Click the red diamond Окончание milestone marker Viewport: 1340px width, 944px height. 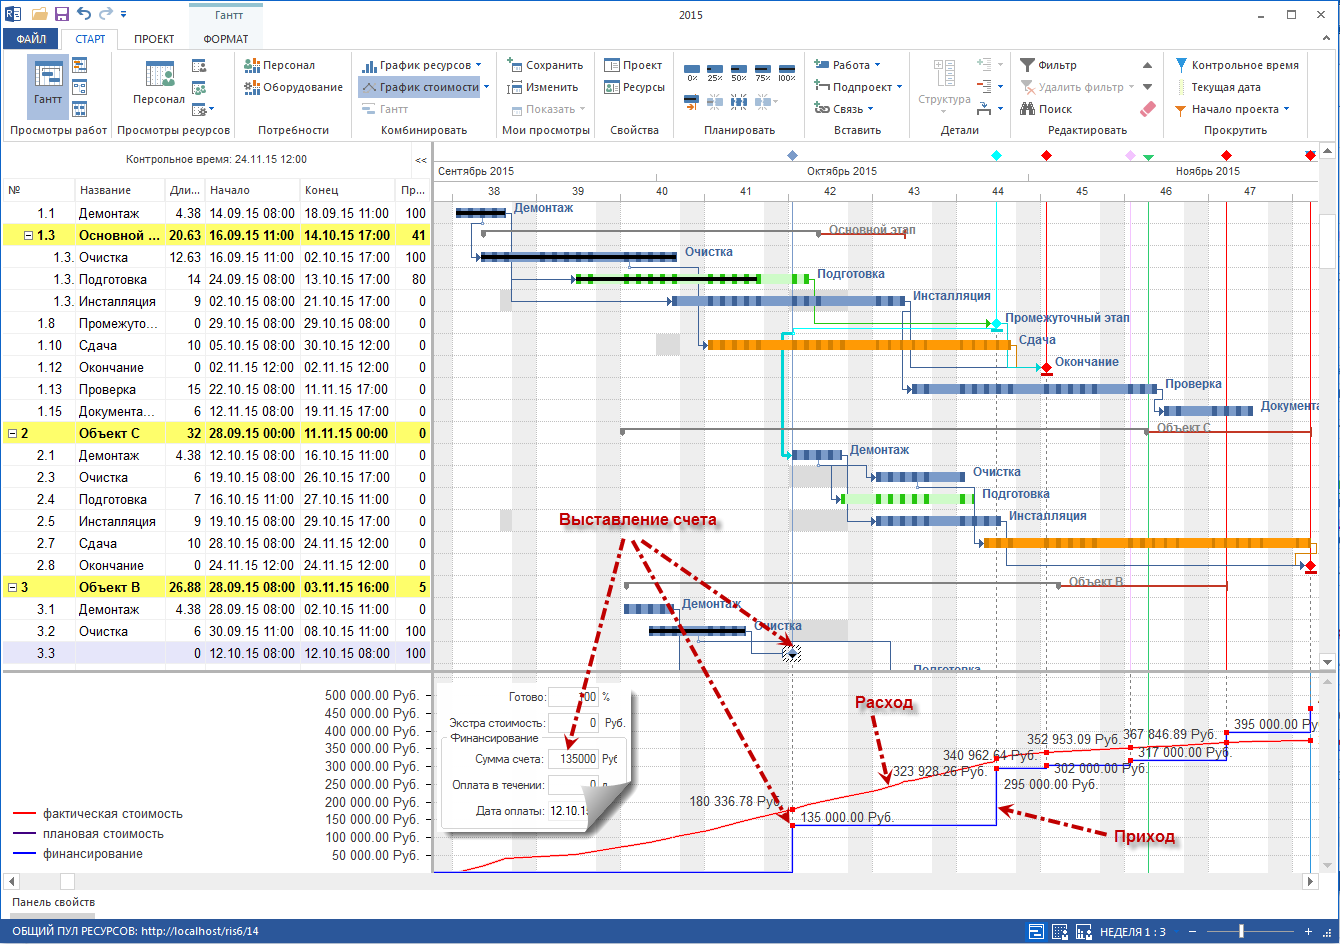(x=1046, y=368)
